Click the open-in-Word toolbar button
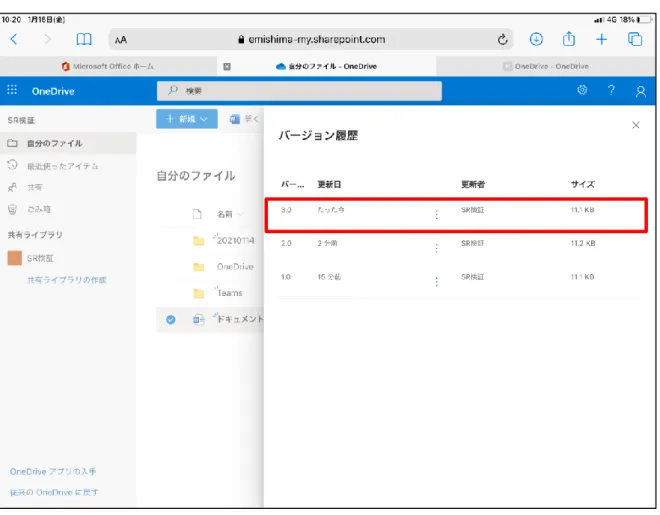The width and height of the screenshot is (660, 515). click(244, 119)
